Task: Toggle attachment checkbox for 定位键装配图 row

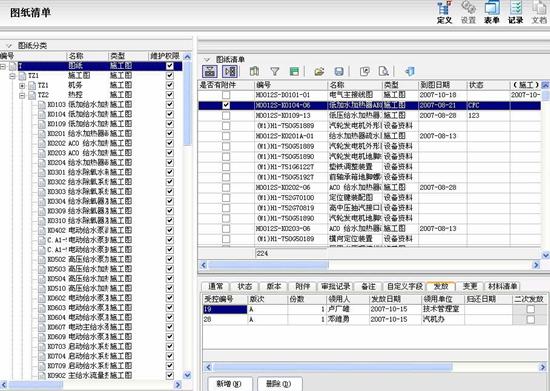Action: (x=226, y=198)
